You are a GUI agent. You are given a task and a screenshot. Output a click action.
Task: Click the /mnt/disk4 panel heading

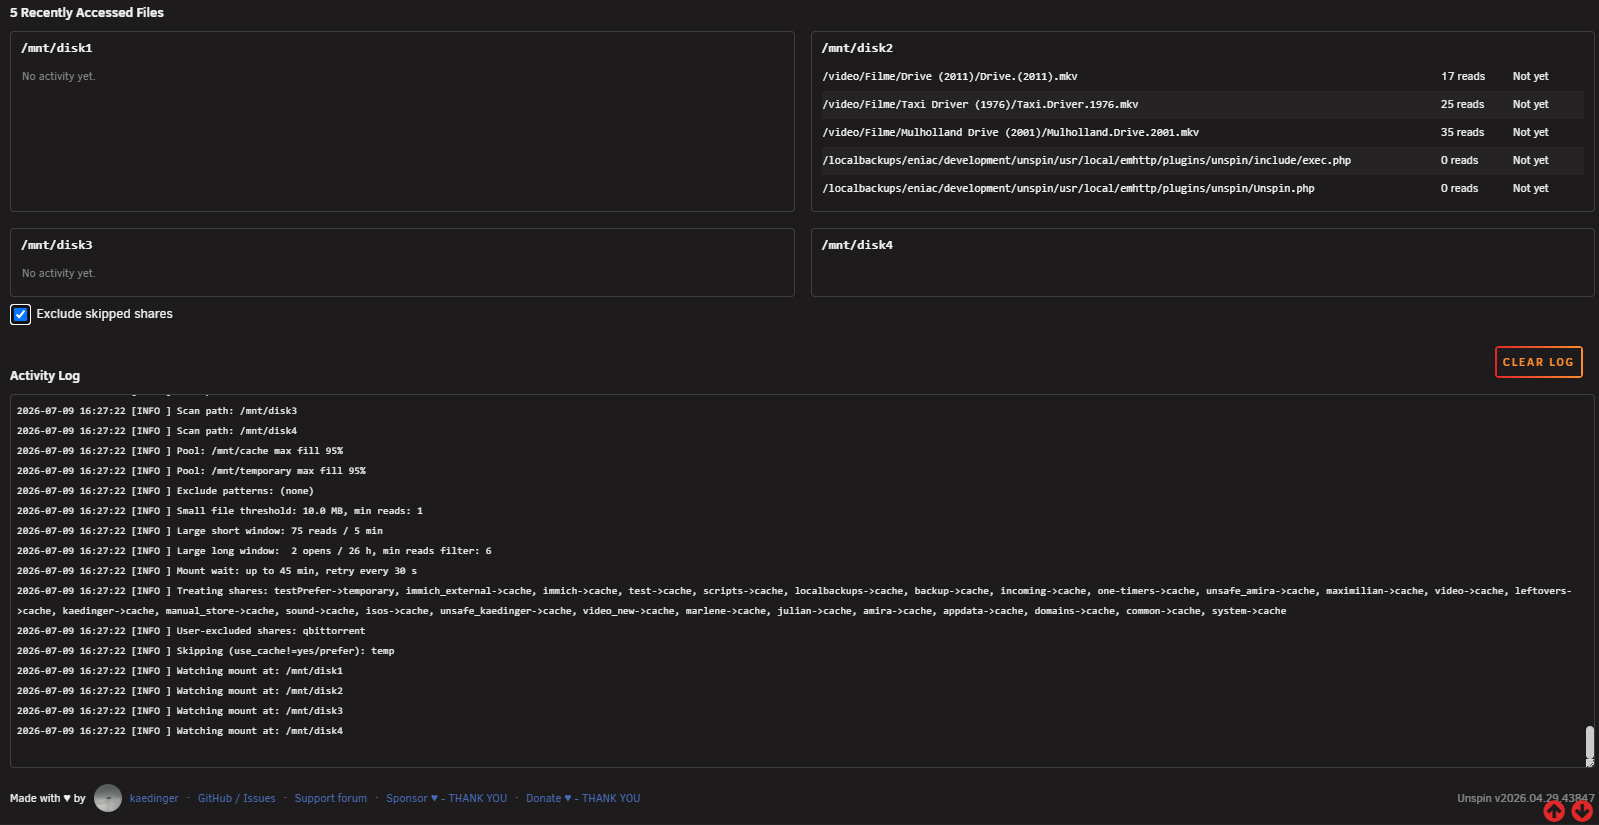[x=857, y=245]
